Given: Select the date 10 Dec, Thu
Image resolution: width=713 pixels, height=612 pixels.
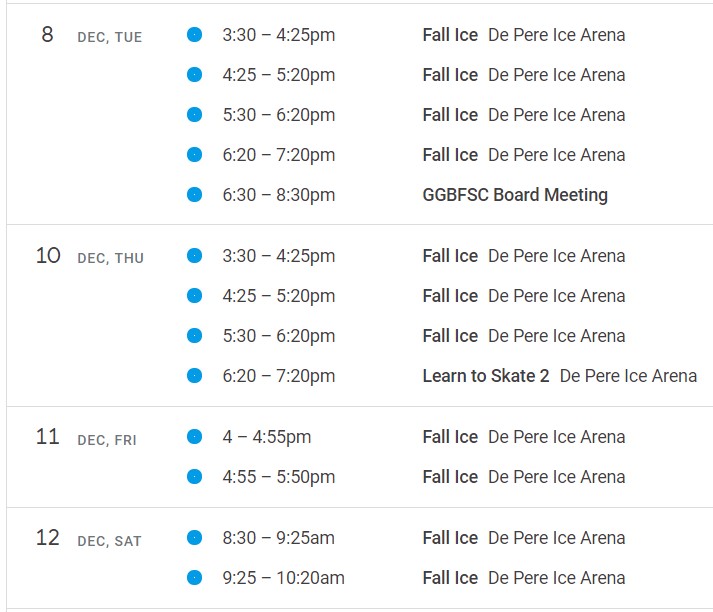Looking at the screenshot, I should 90,256.
